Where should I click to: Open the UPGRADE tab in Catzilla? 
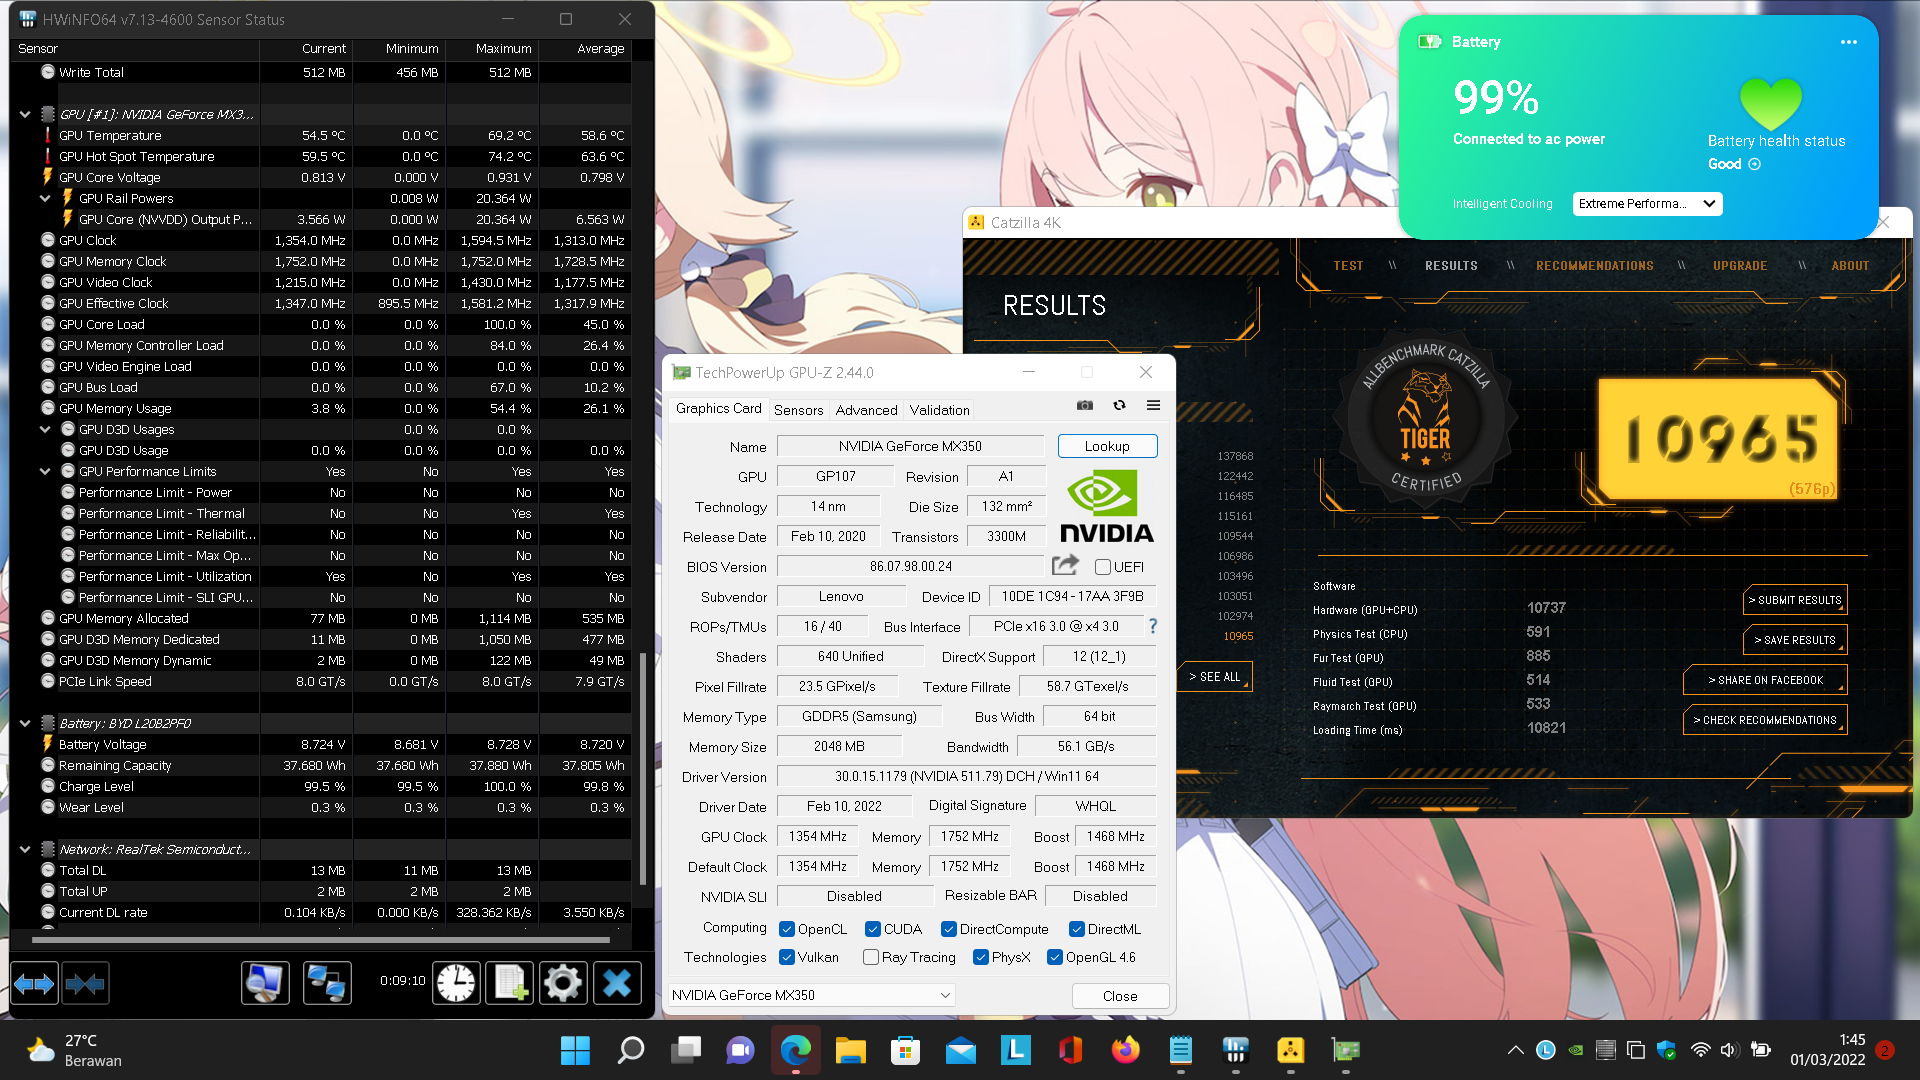[1740, 266]
